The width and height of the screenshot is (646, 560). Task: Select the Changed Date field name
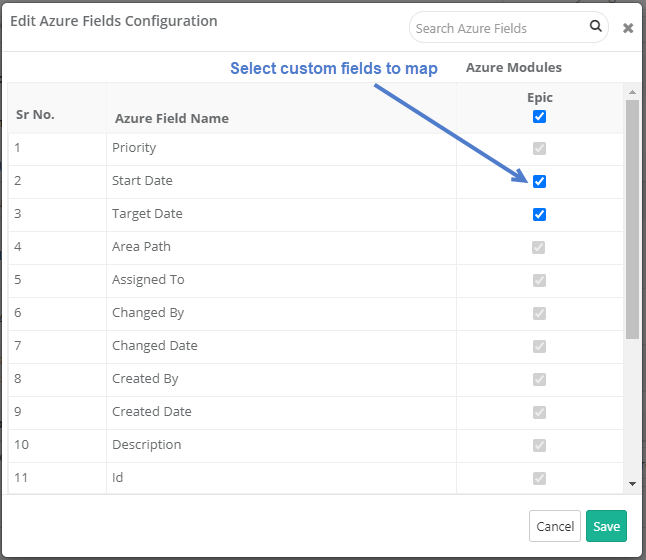tap(155, 346)
